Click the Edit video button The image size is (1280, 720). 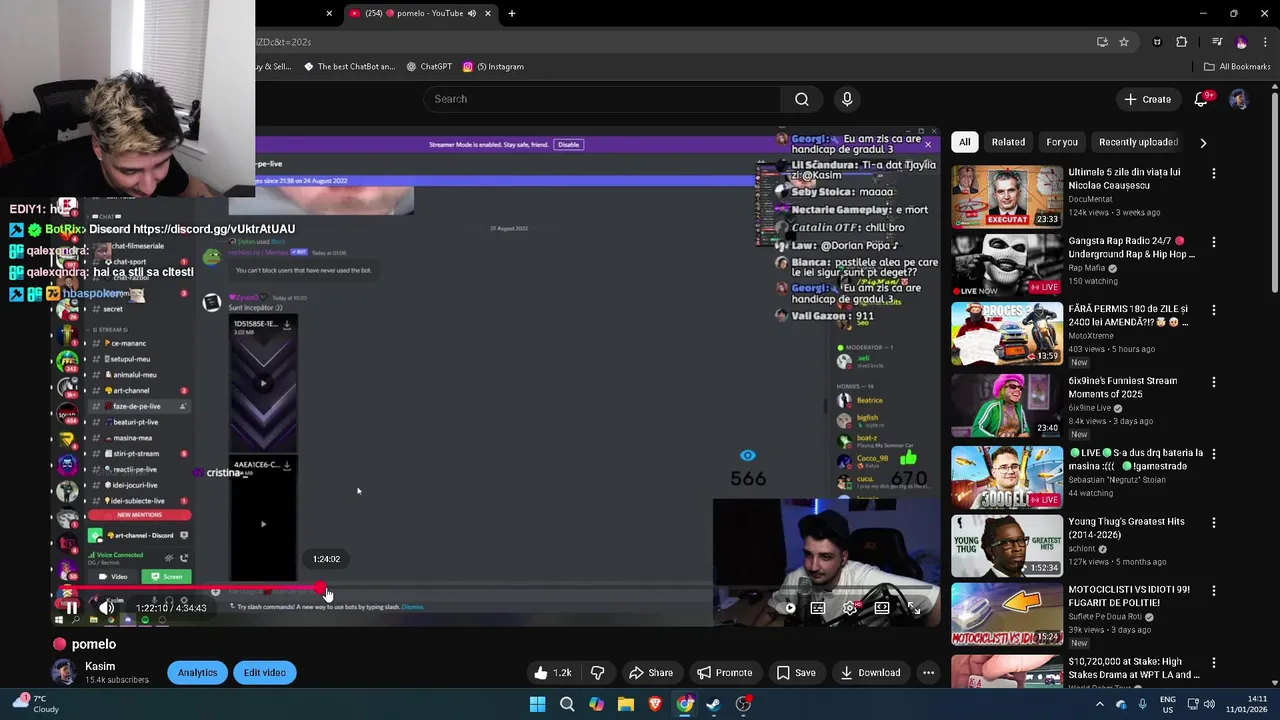point(265,673)
